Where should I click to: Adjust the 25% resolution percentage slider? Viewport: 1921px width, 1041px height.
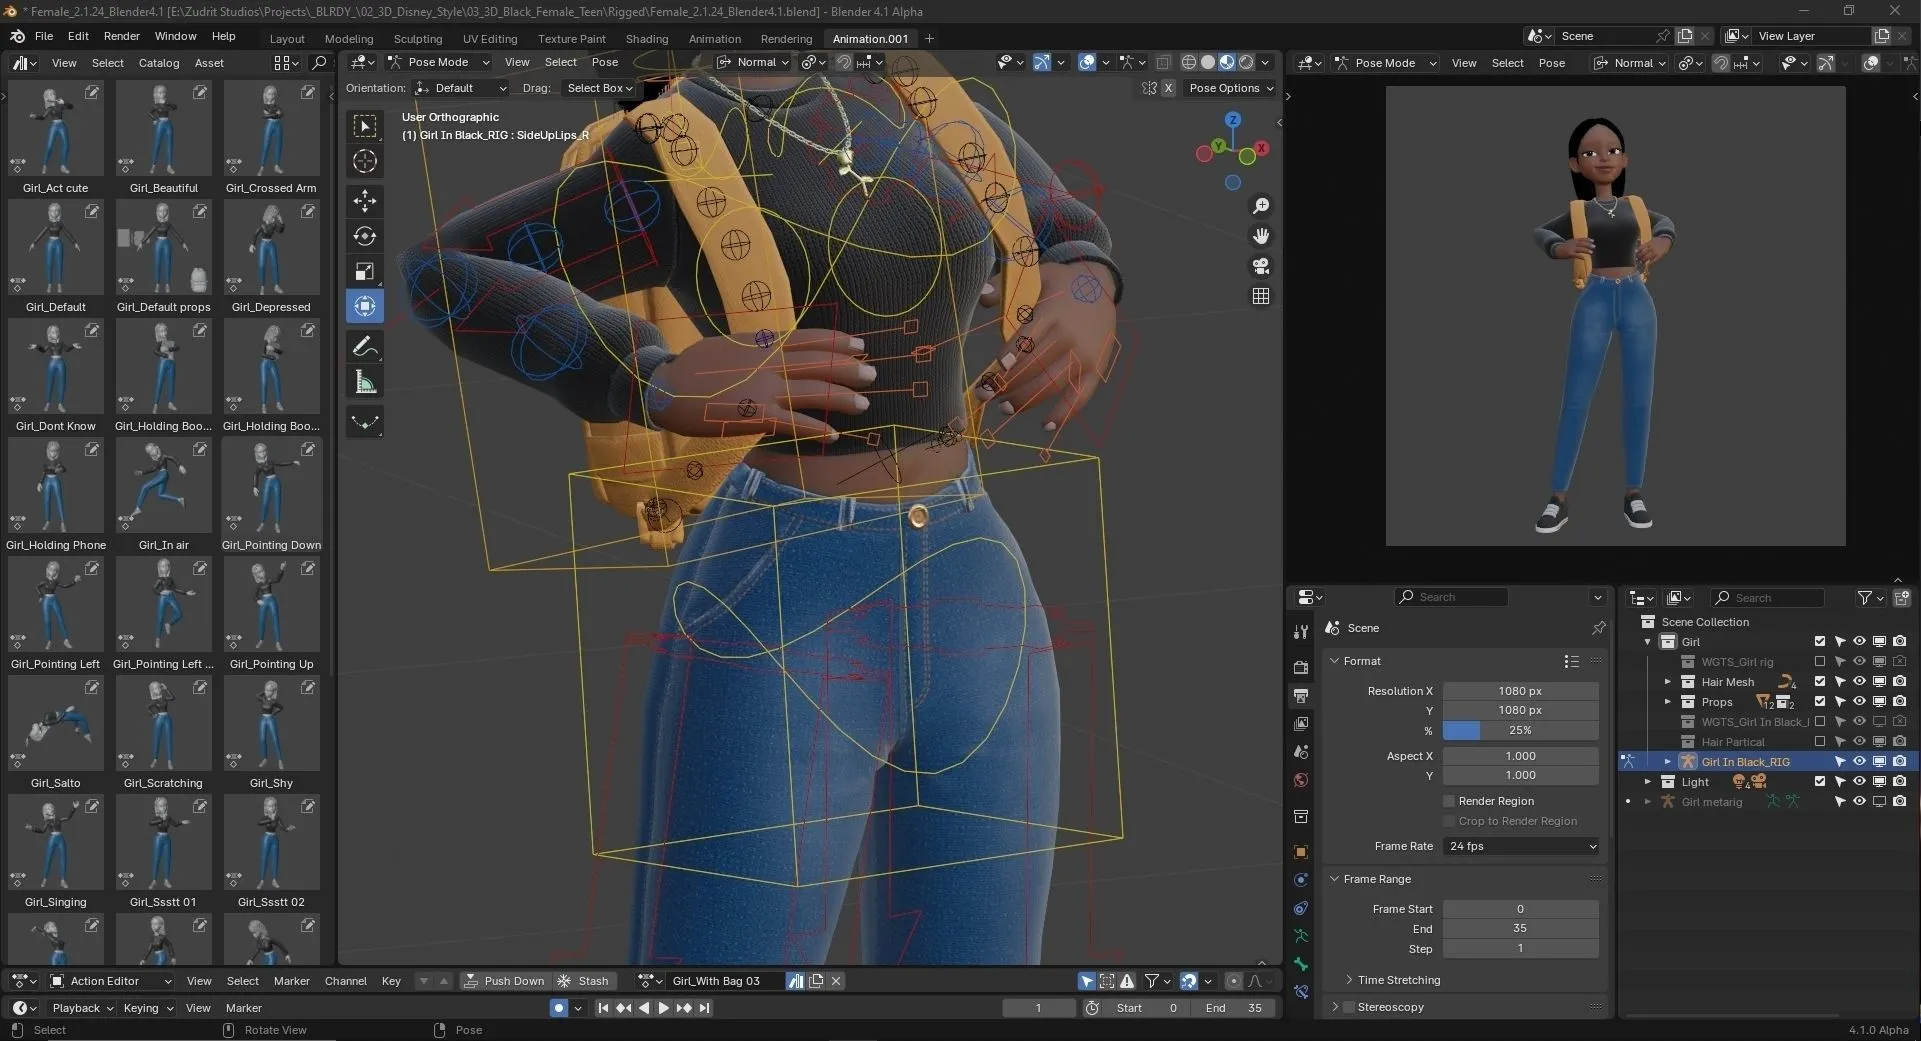[1520, 731]
